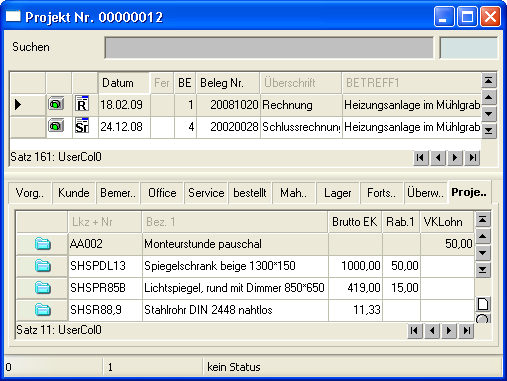This screenshot has width=507, height=381.
Task: Jump to the first record in the document grid
Action: 421,157
